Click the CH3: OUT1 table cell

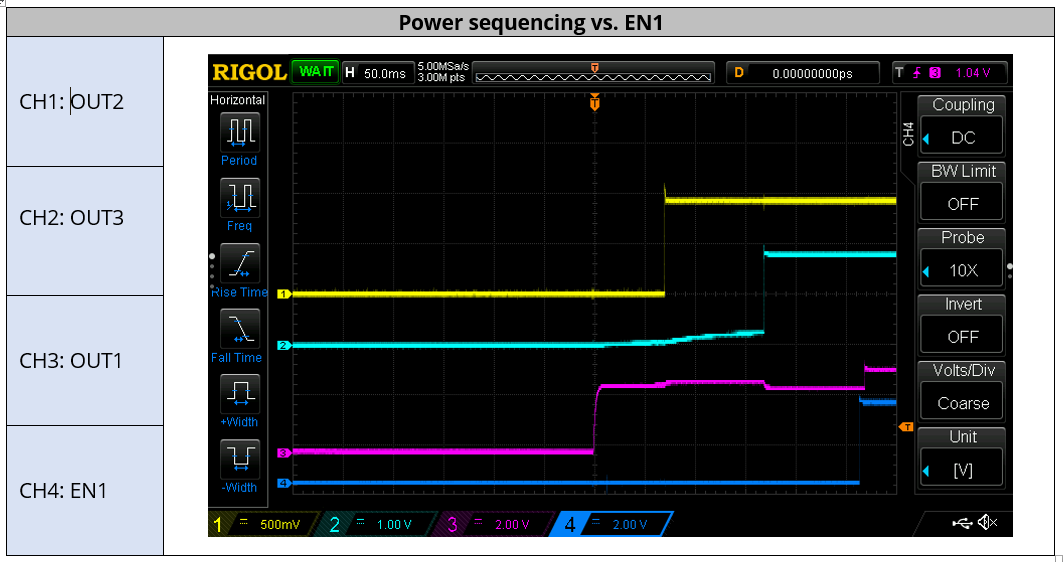(x=85, y=360)
